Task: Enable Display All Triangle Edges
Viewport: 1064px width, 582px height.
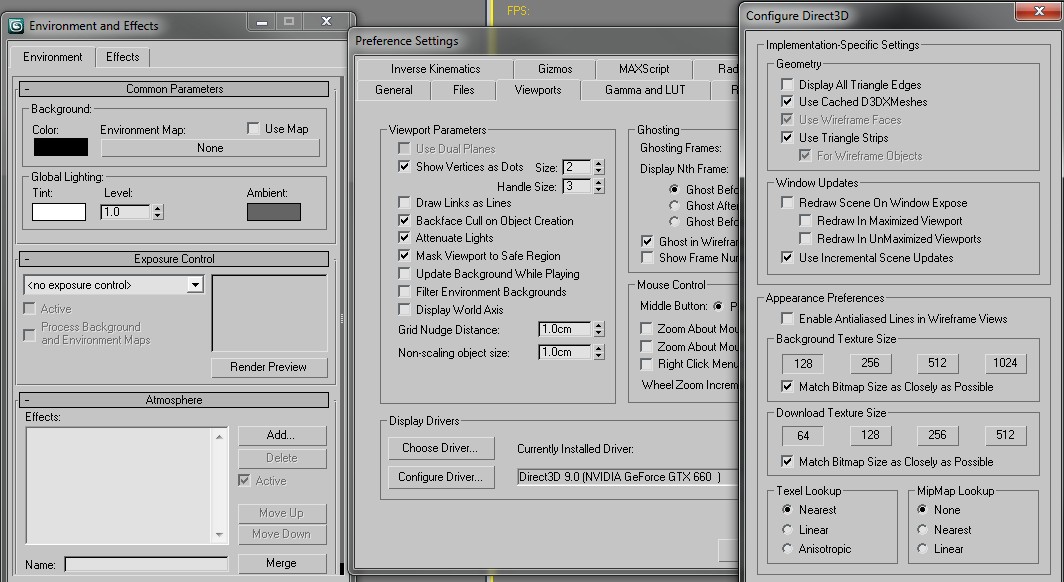Action: point(787,84)
